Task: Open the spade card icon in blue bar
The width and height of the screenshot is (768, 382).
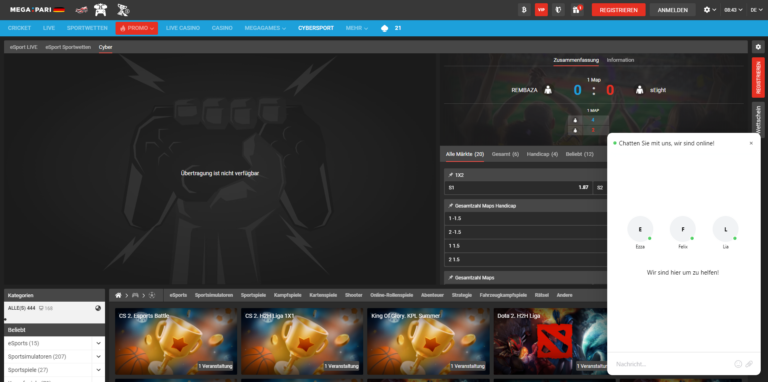Action: click(x=384, y=28)
